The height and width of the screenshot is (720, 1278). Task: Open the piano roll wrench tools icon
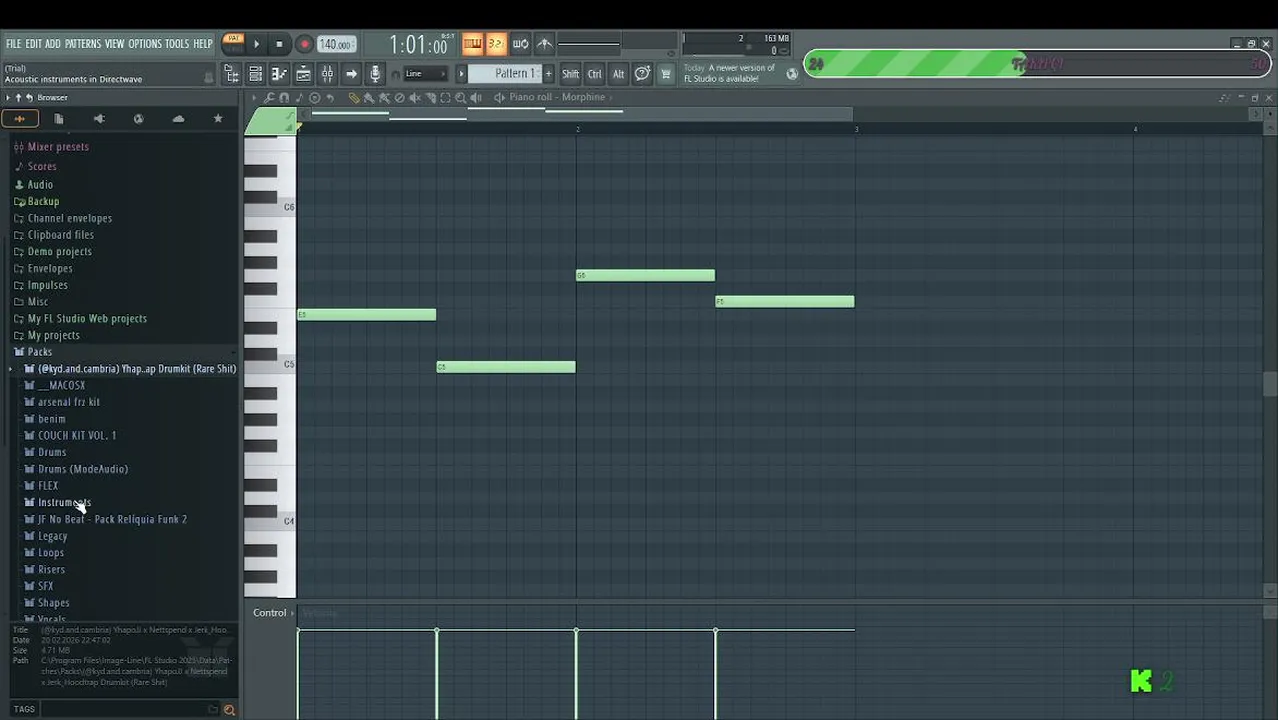[x=269, y=98]
